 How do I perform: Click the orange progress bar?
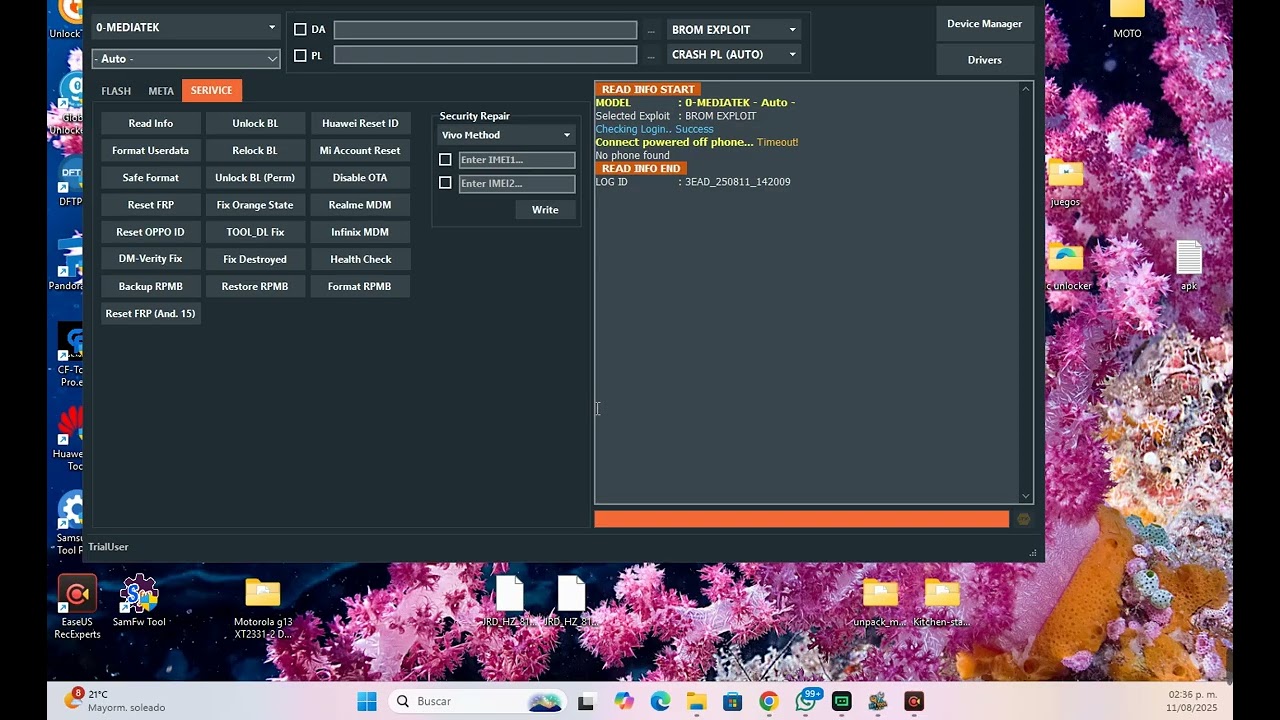click(801, 519)
